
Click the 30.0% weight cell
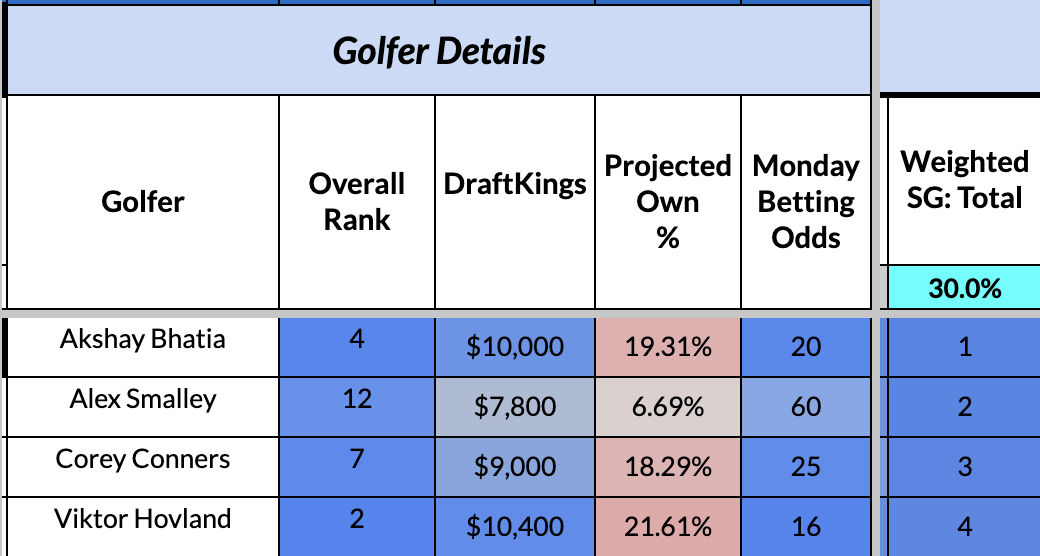point(964,289)
